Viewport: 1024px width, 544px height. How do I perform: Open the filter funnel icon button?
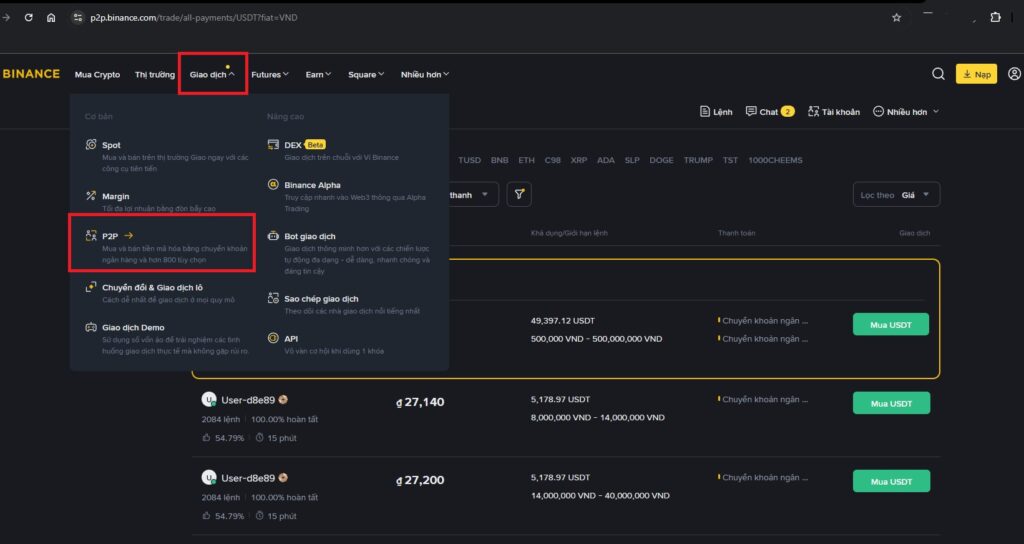tap(519, 195)
